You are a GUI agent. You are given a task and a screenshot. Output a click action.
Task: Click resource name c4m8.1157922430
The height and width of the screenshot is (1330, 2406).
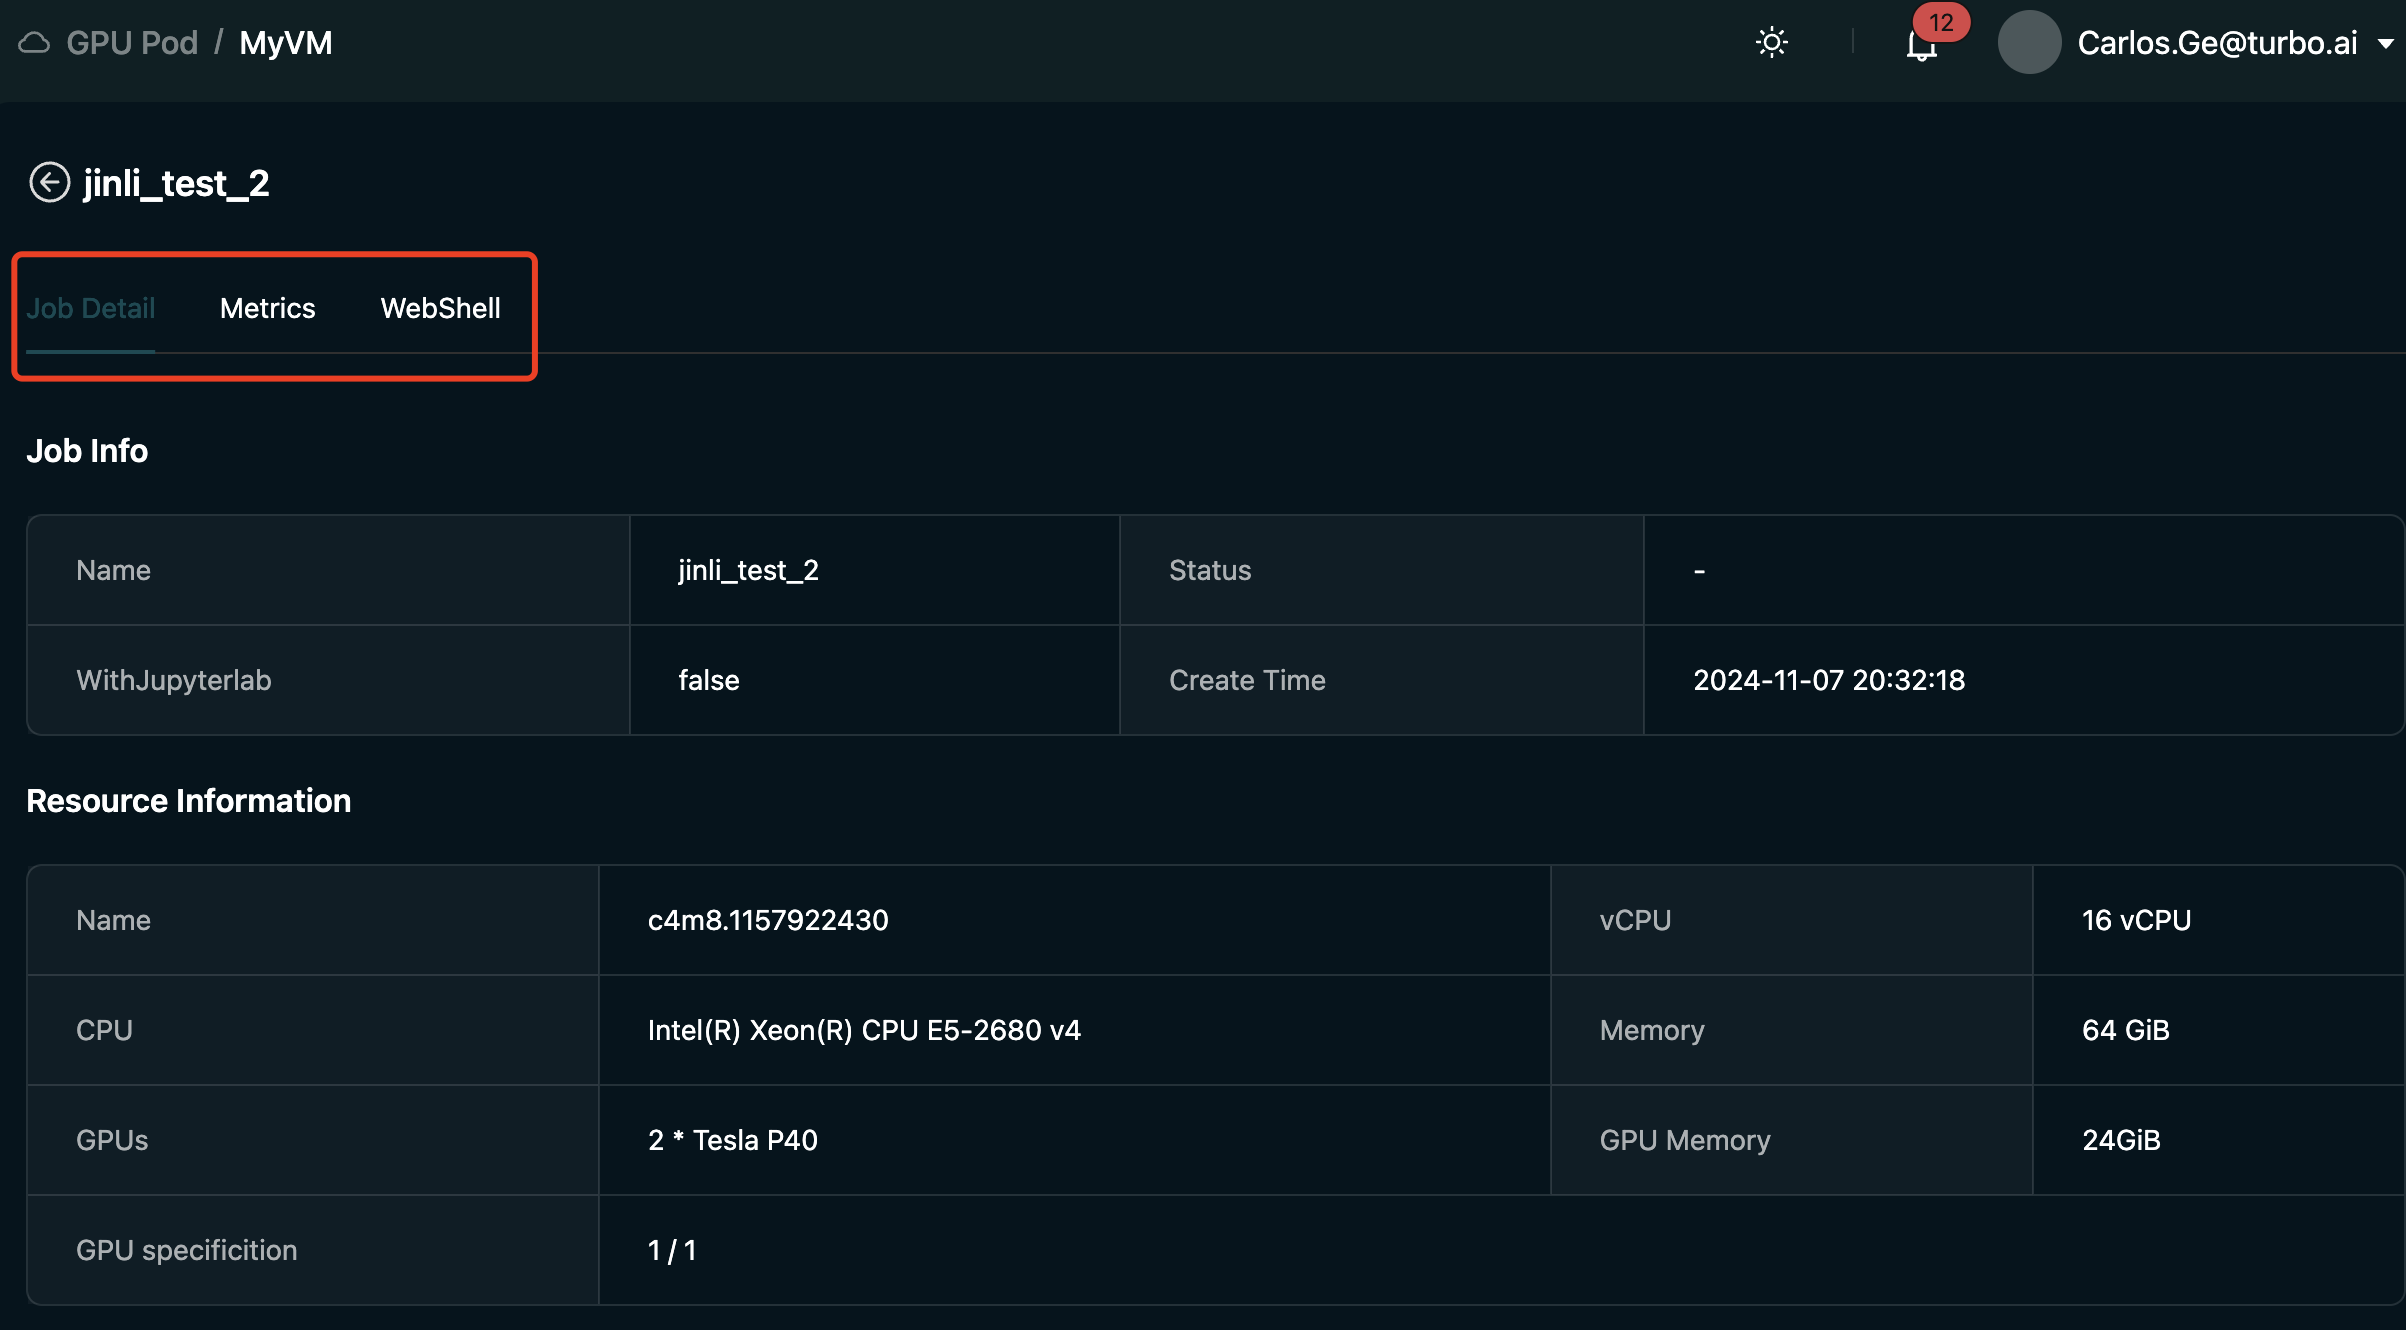tap(768, 920)
